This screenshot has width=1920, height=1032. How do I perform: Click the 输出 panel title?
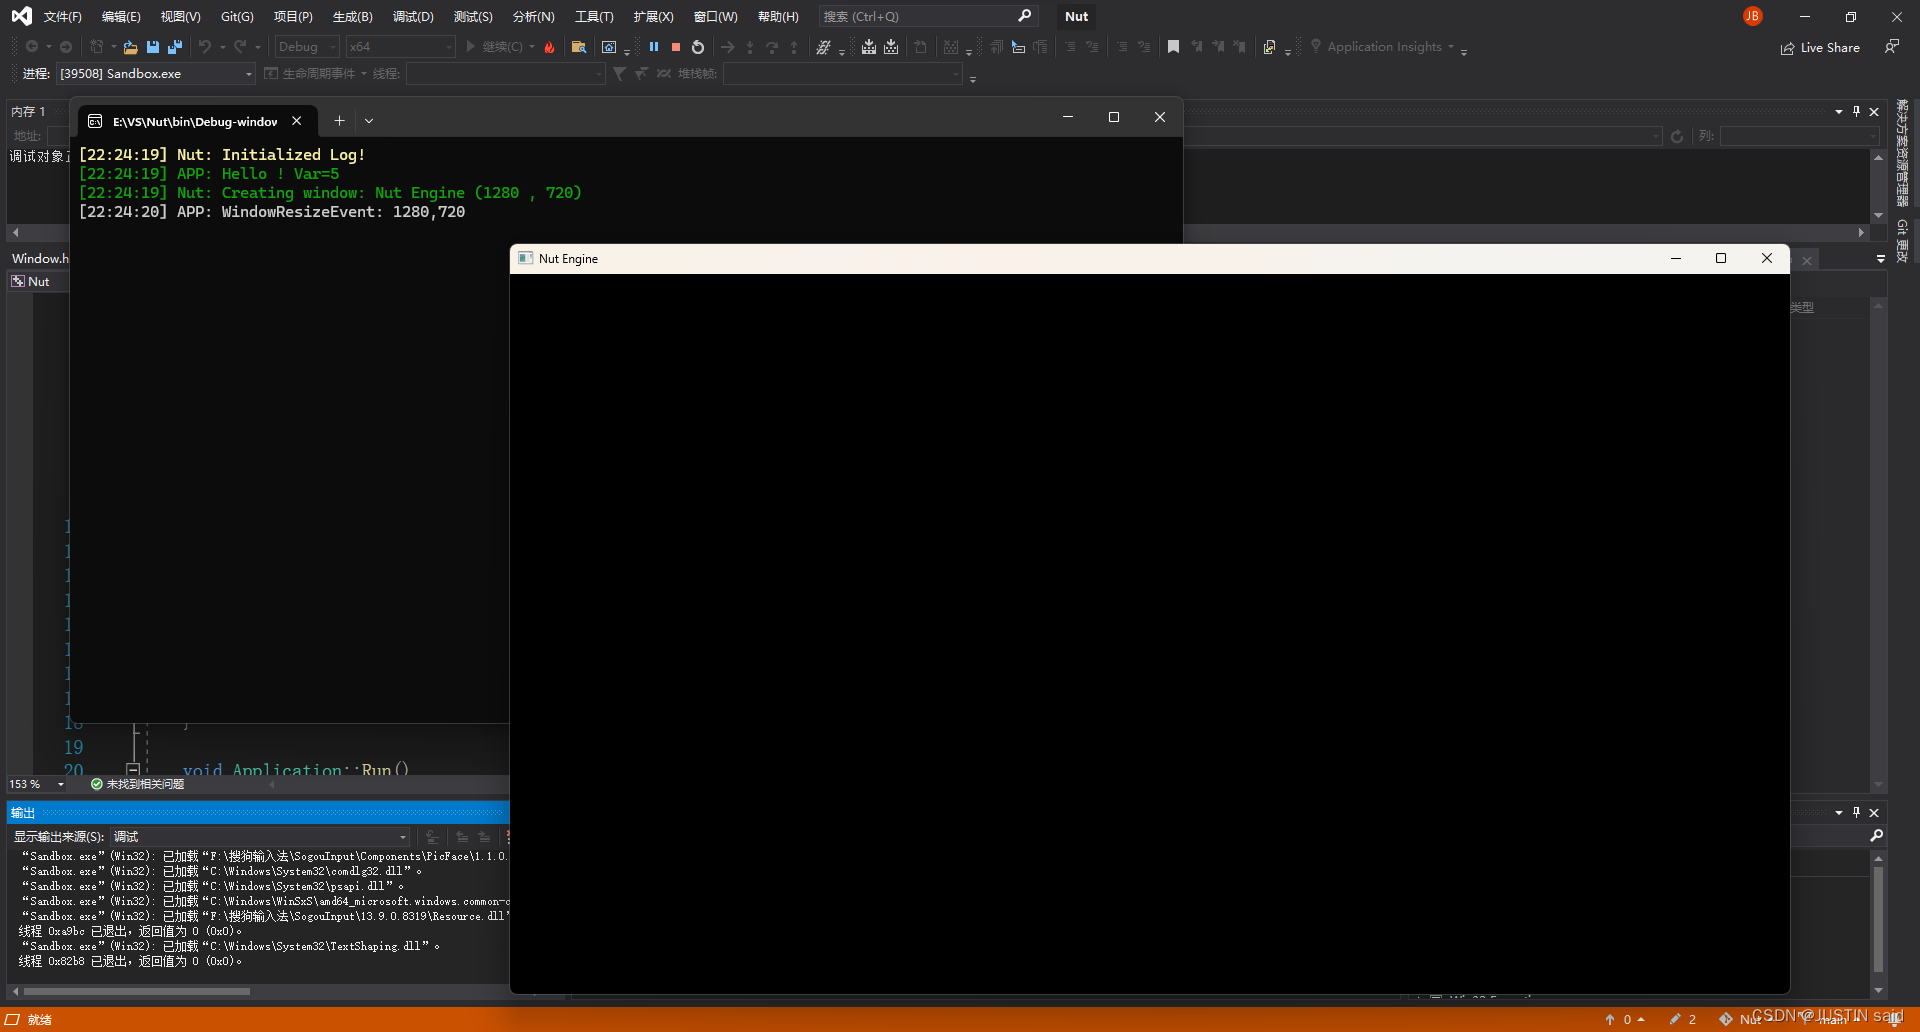click(23, 812)
